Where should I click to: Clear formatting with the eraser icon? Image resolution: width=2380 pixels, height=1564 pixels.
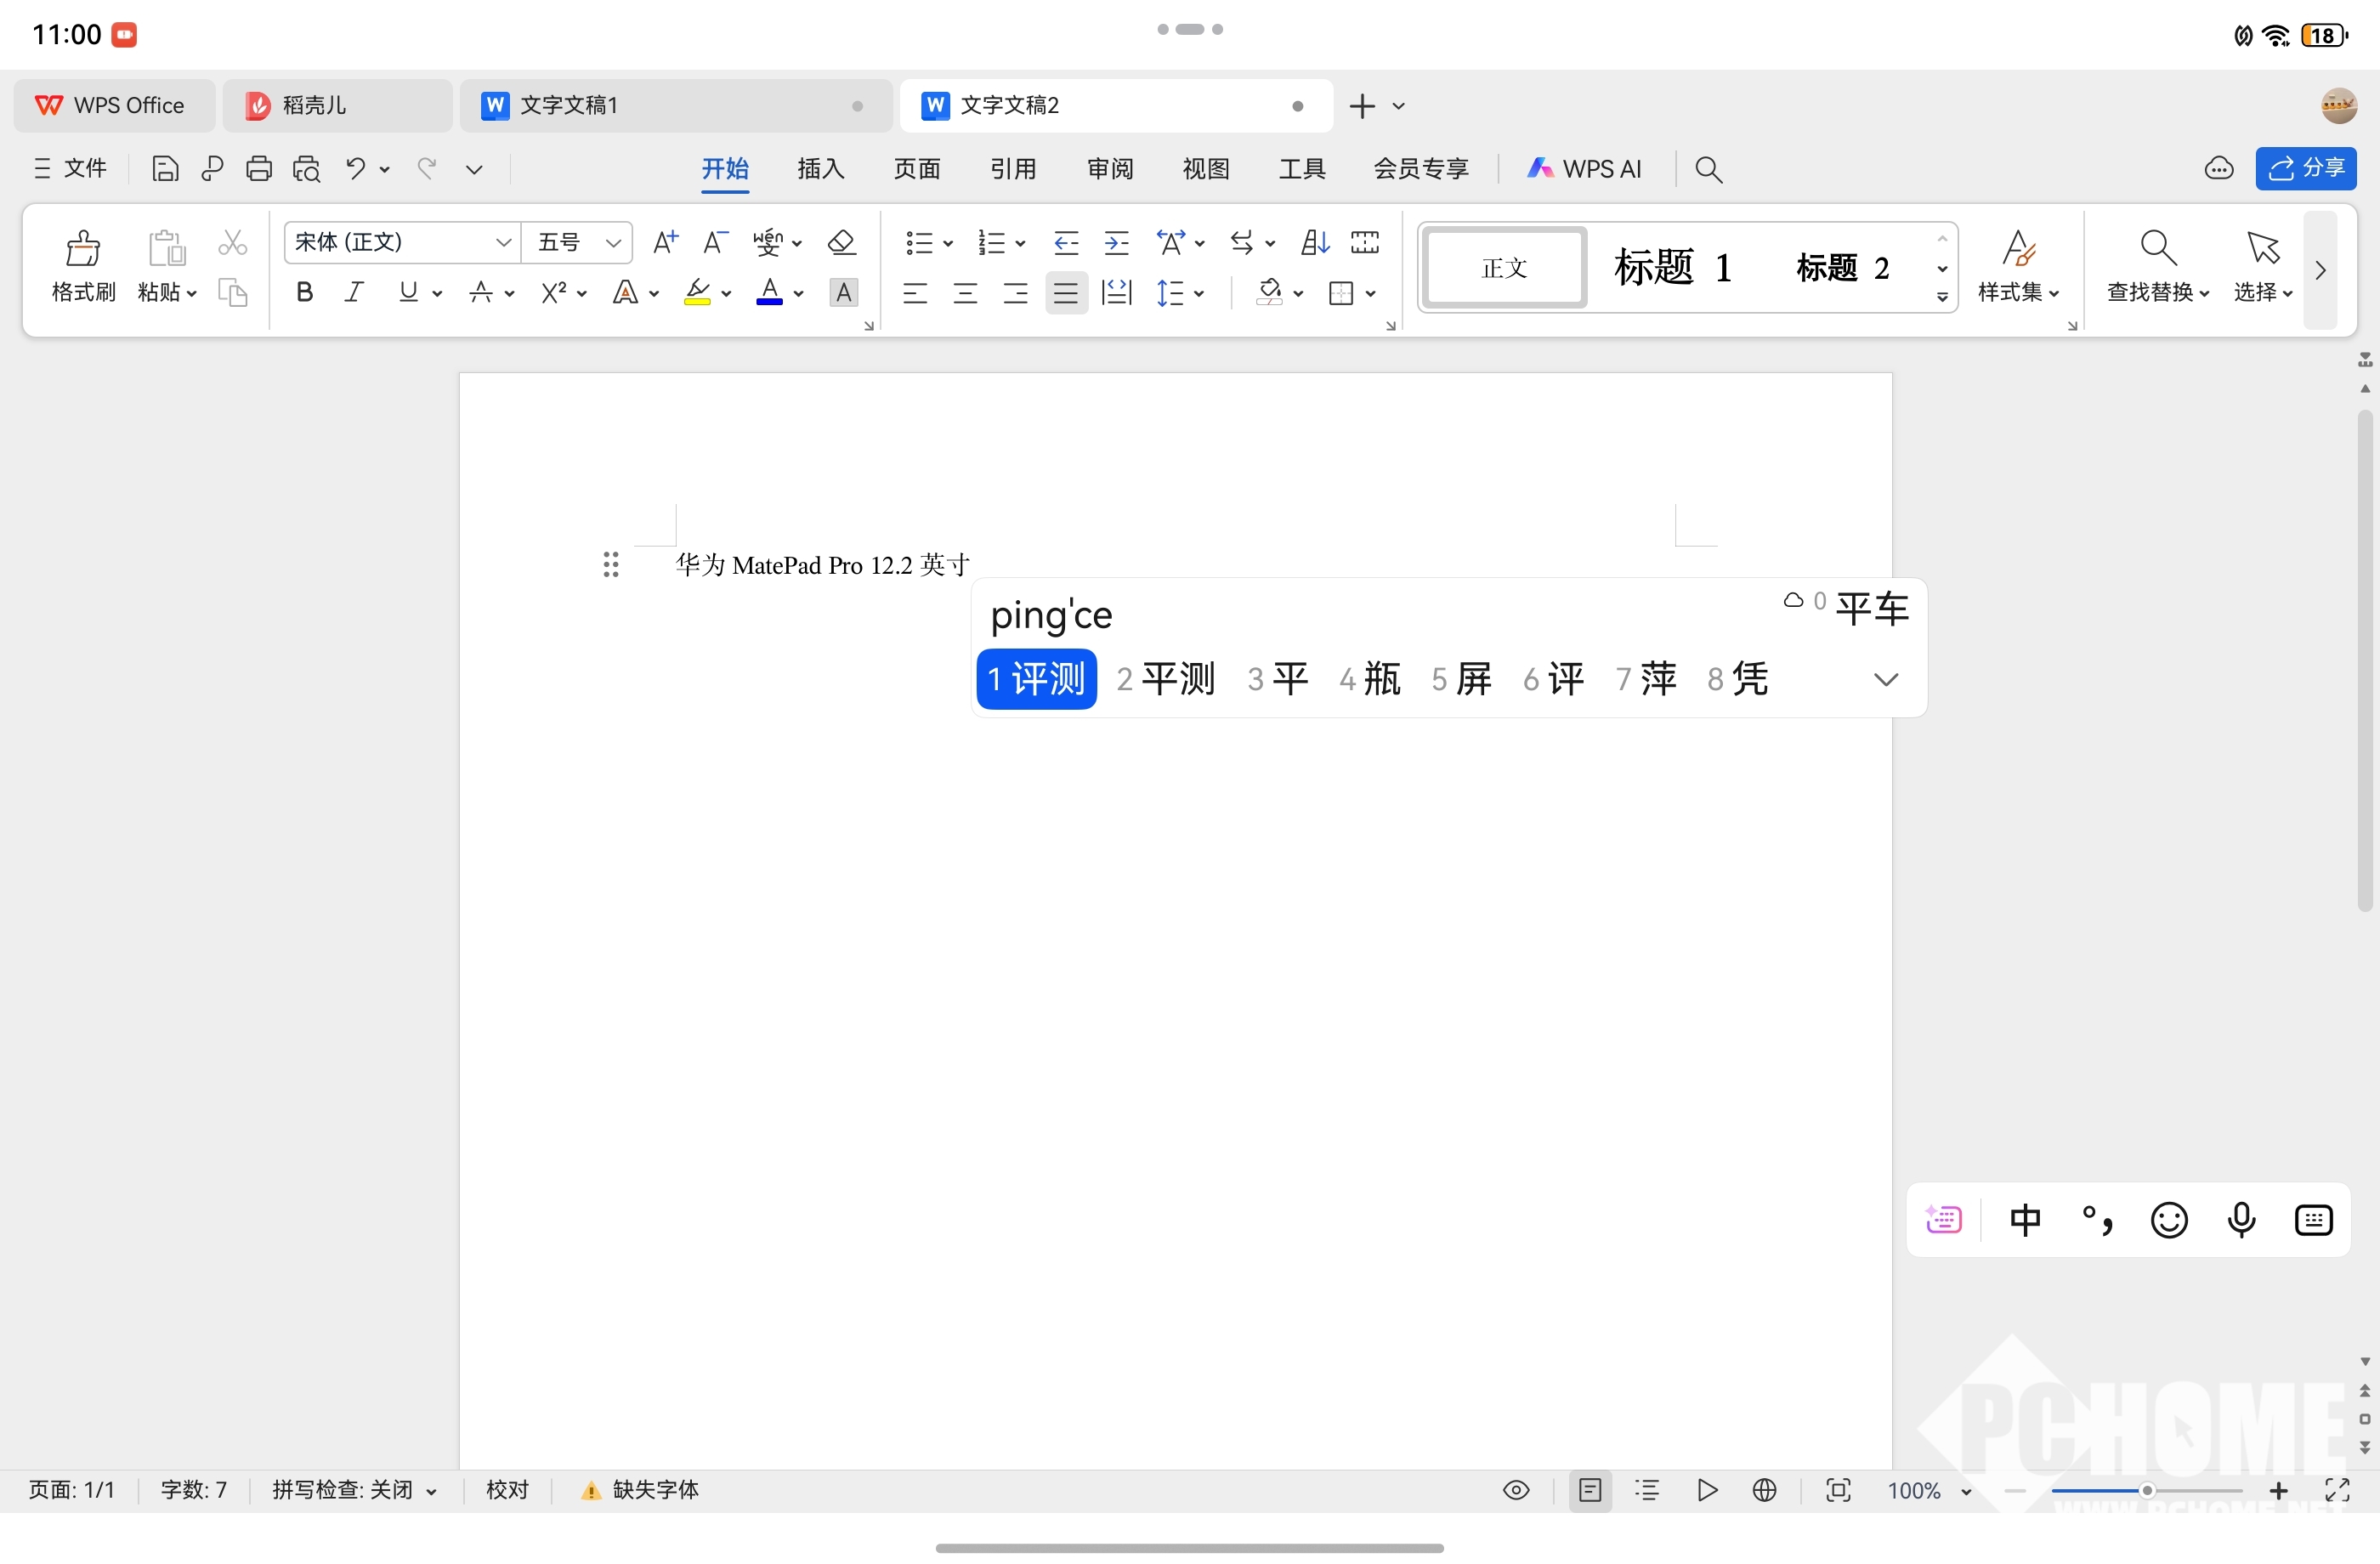click(842, 242)
